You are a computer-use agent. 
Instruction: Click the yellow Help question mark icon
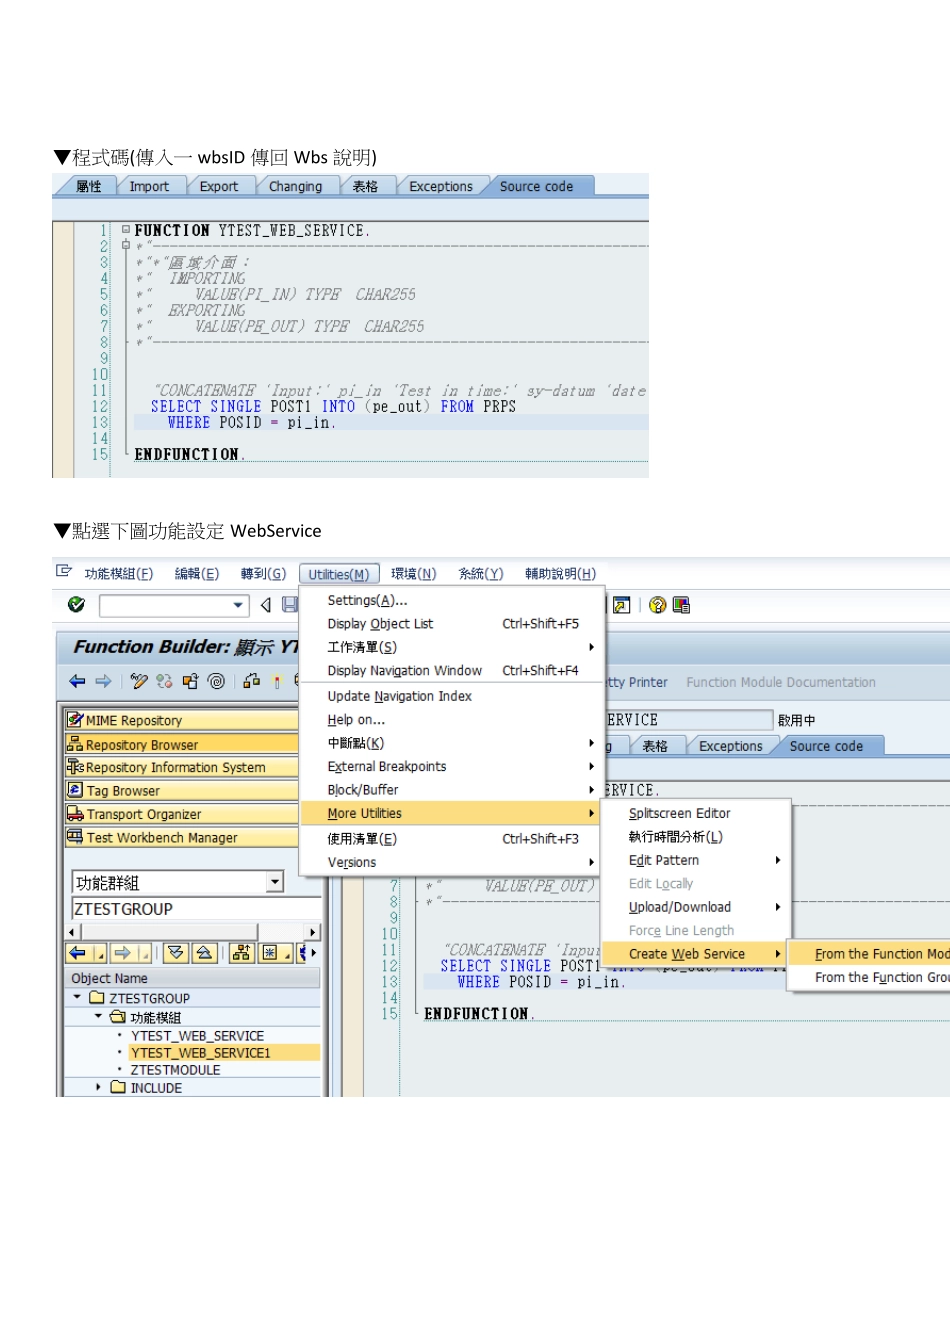tap(657, 604)
